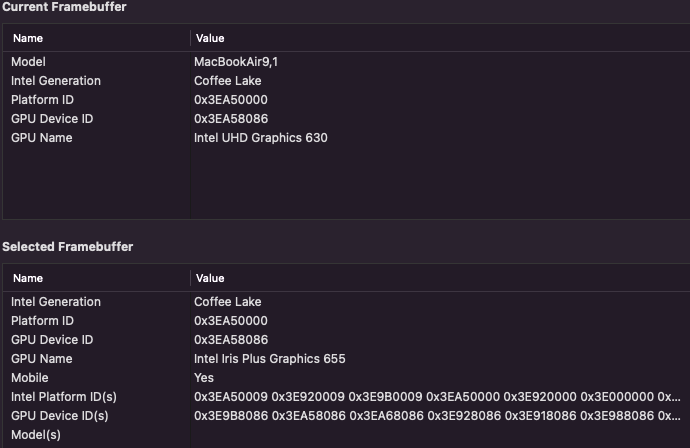Viewport: 690px width, 448px height.
Task: Click the Intel Iris Plus Graphics 655 value
Action: 270,359
